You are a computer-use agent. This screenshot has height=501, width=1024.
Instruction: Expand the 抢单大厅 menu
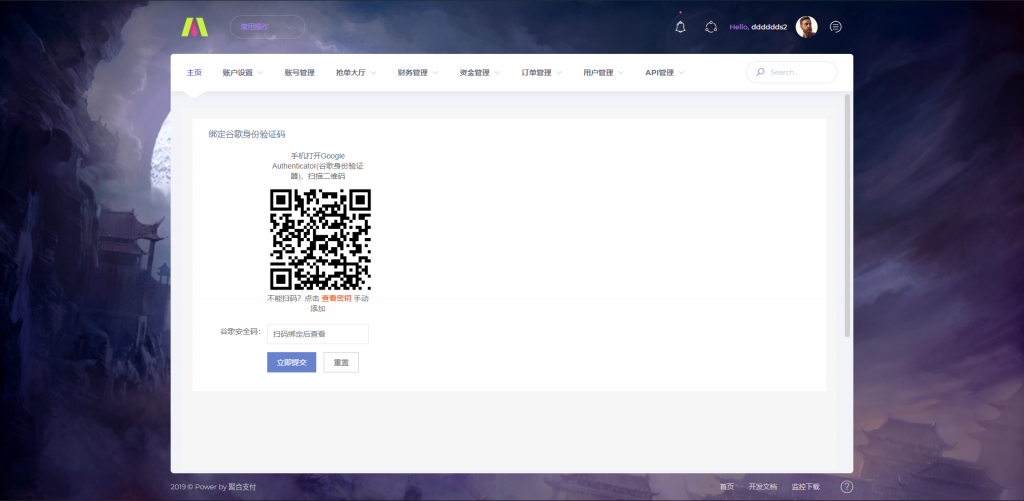[356, 73]
